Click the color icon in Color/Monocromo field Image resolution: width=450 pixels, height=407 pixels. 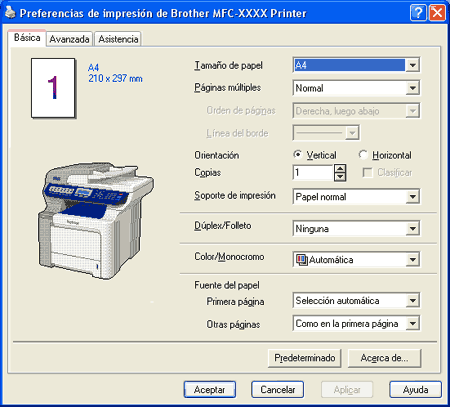301,260
